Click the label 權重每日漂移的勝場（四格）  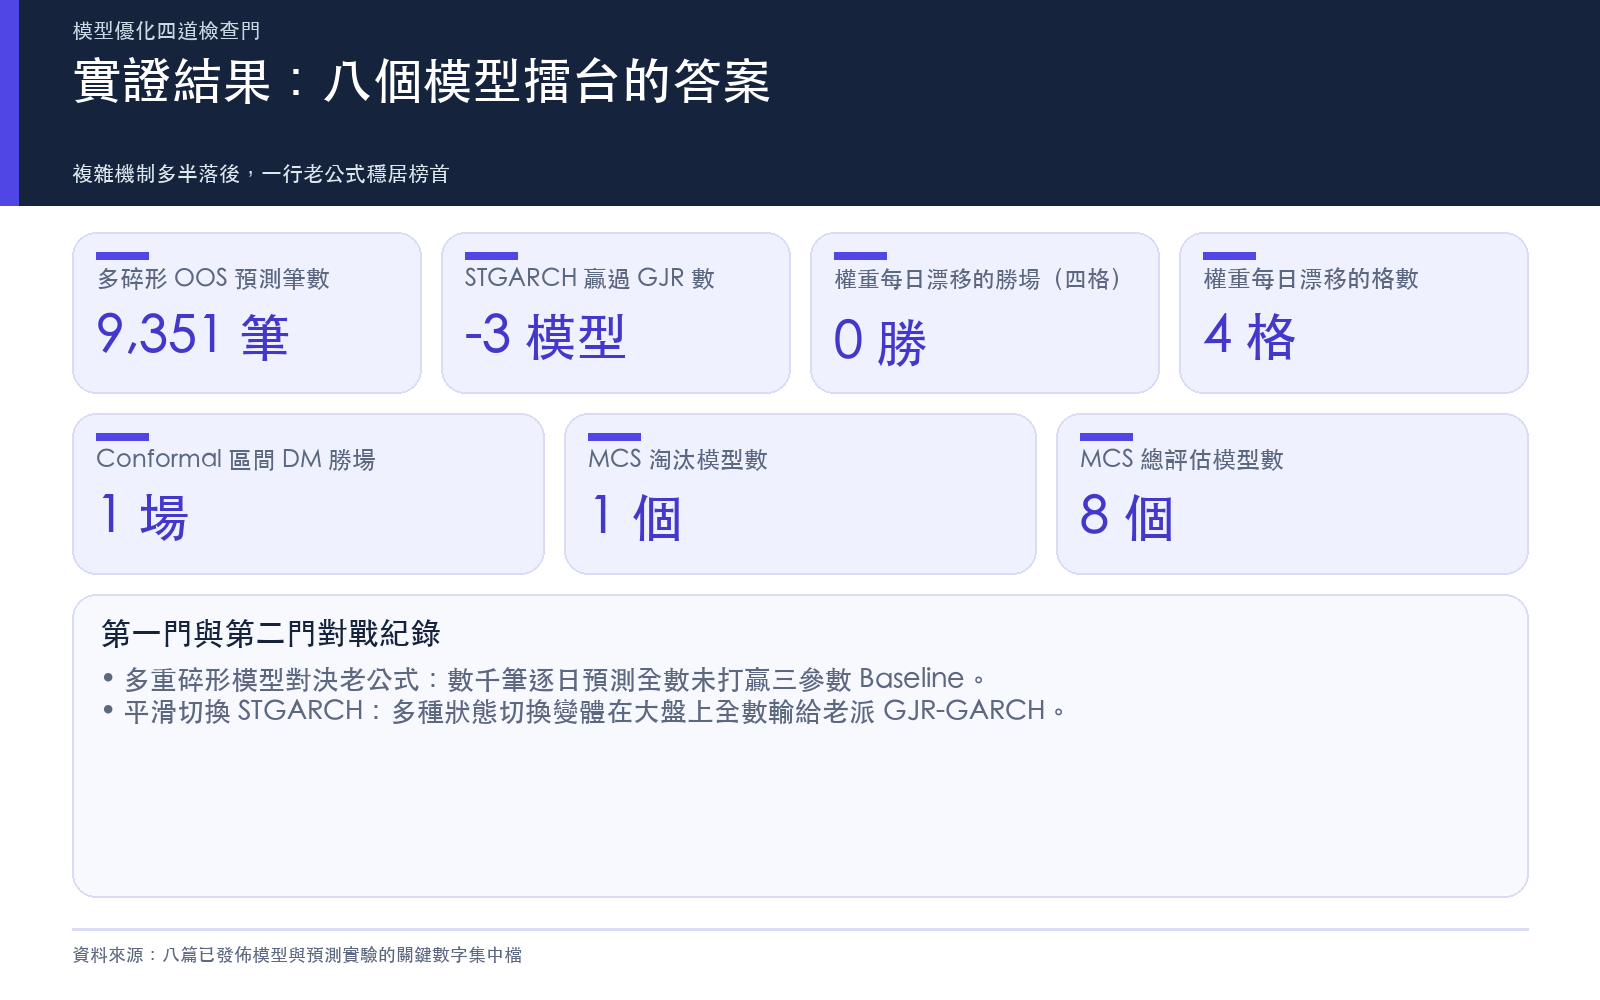[977, 279]
